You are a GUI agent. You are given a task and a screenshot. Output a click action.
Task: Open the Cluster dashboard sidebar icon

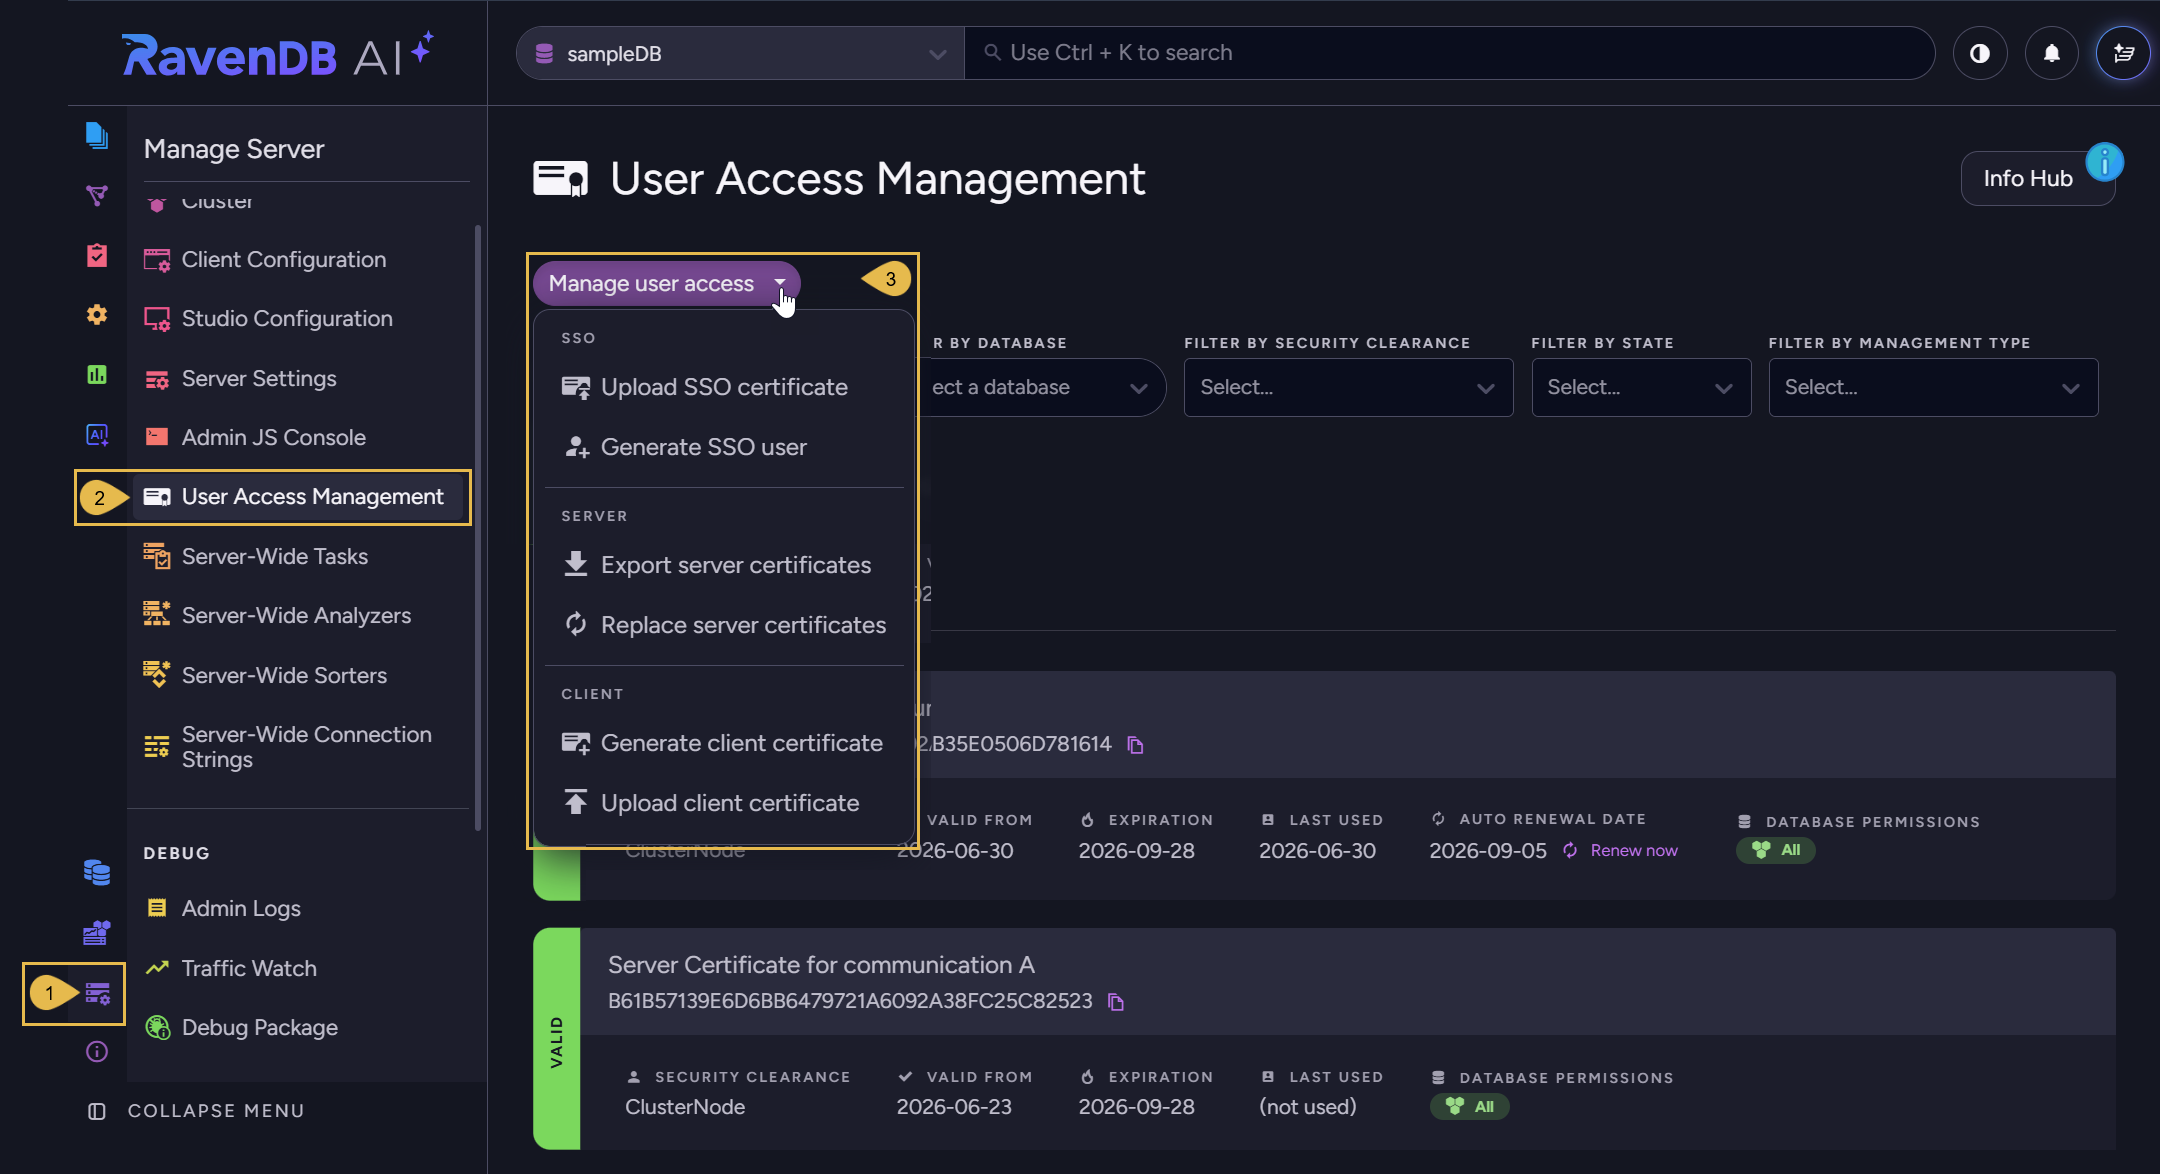(97, 933)
